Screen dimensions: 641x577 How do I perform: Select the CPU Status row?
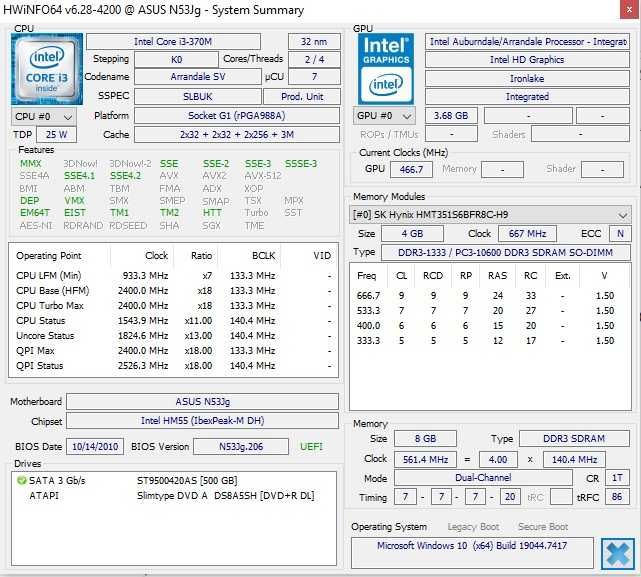coord(174,321)
